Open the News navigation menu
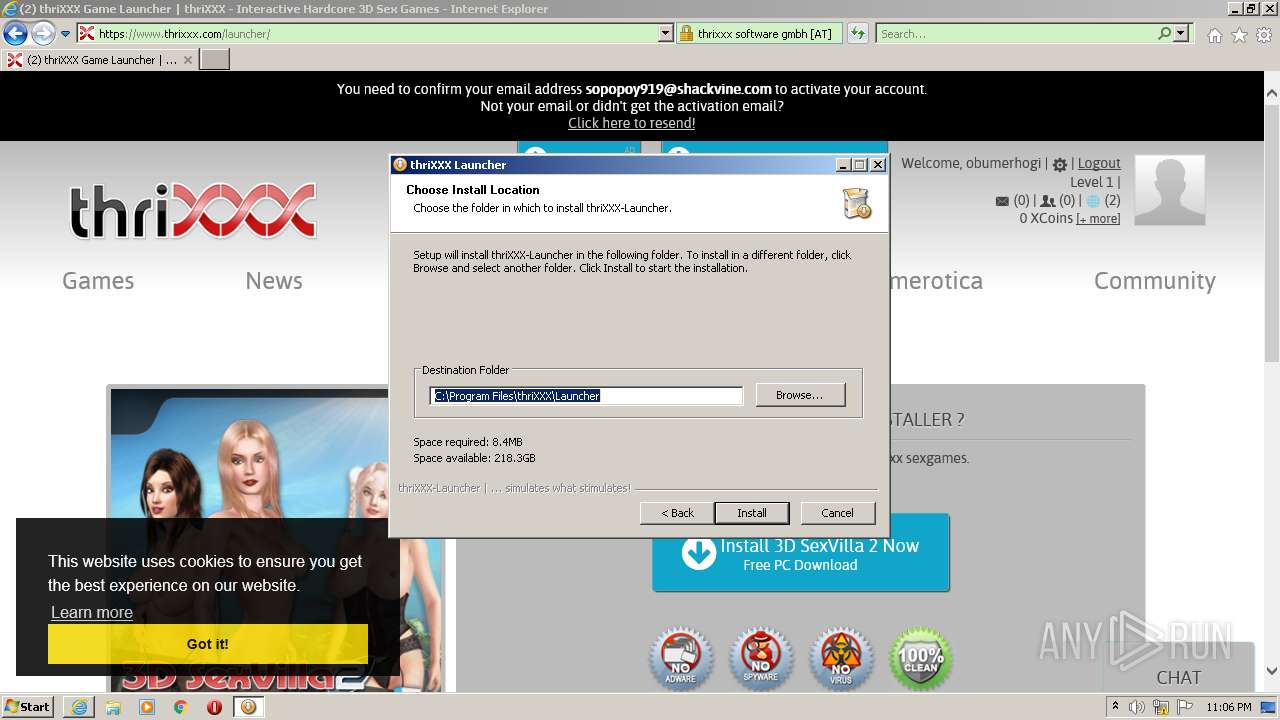This screenshot has height=720, width=1280. (274, 281)
